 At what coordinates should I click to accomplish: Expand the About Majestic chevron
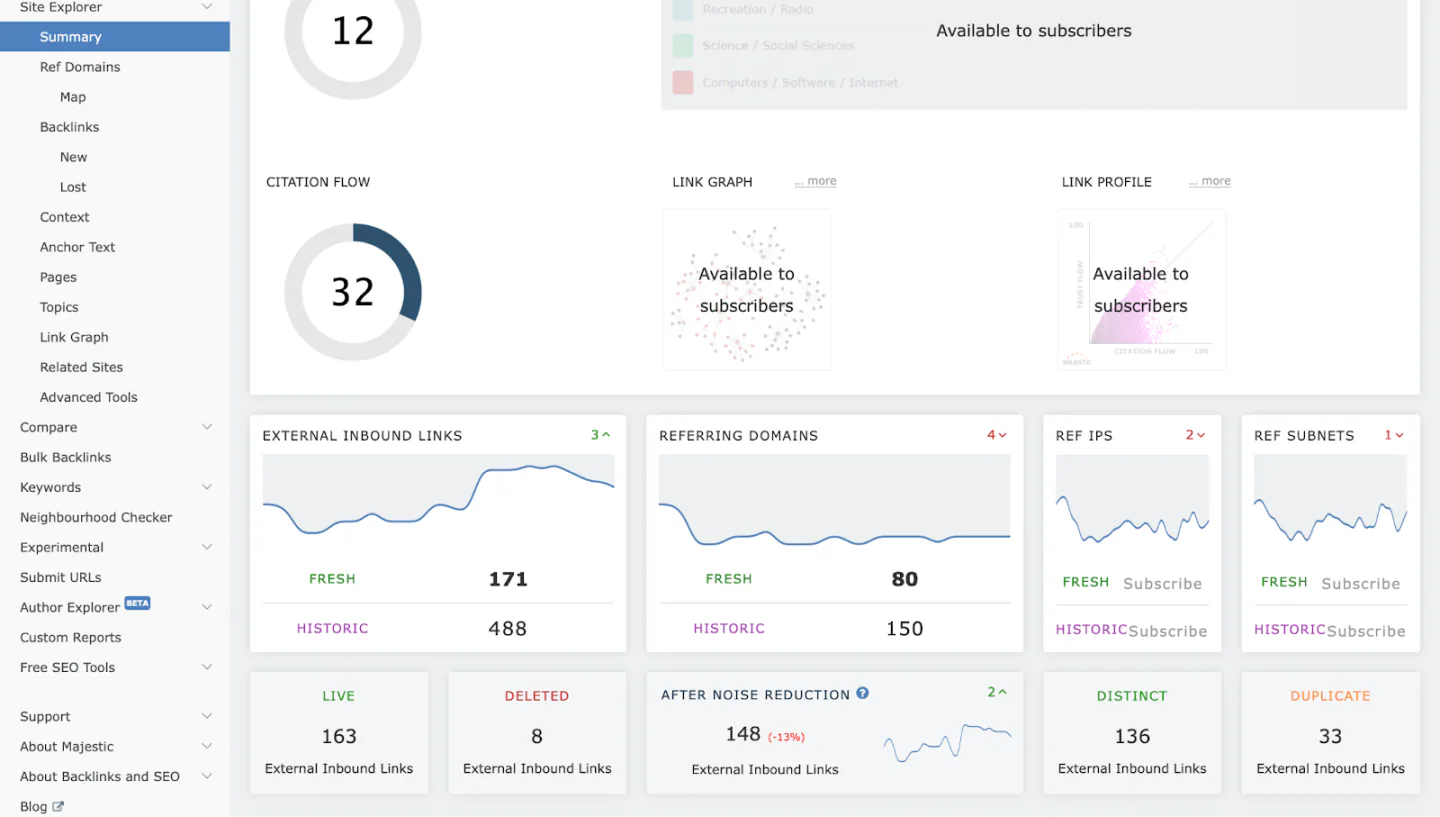[x=207, y=746]
